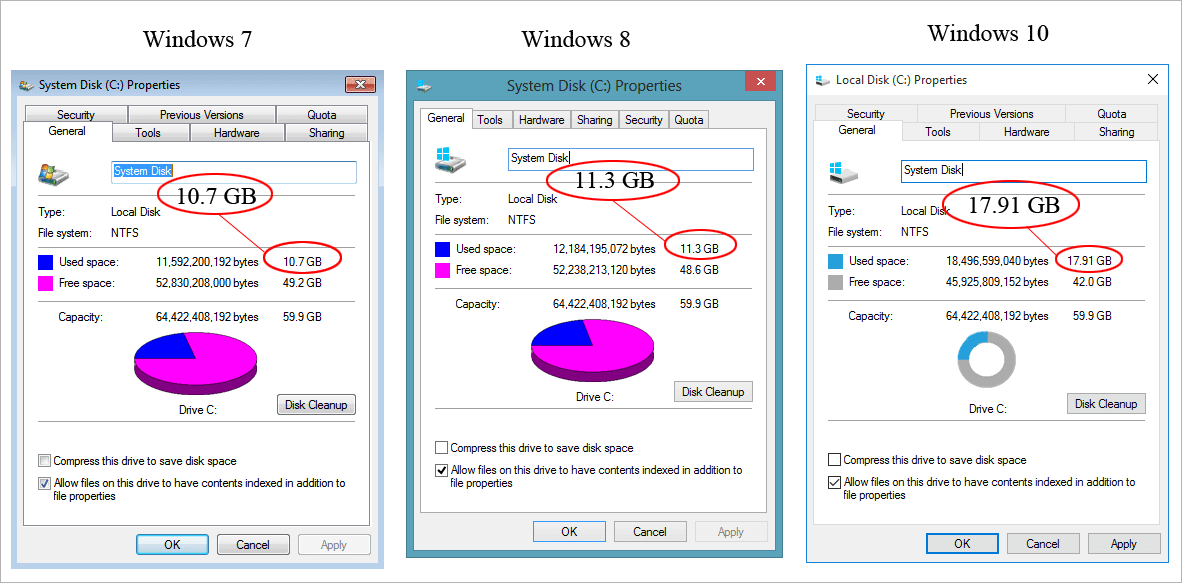Image resolution: width=1182 pixels, height=583 pixels.
Task: Uncheck Allow files indexed in Windows 10 dialog
Action: [834, 482]
